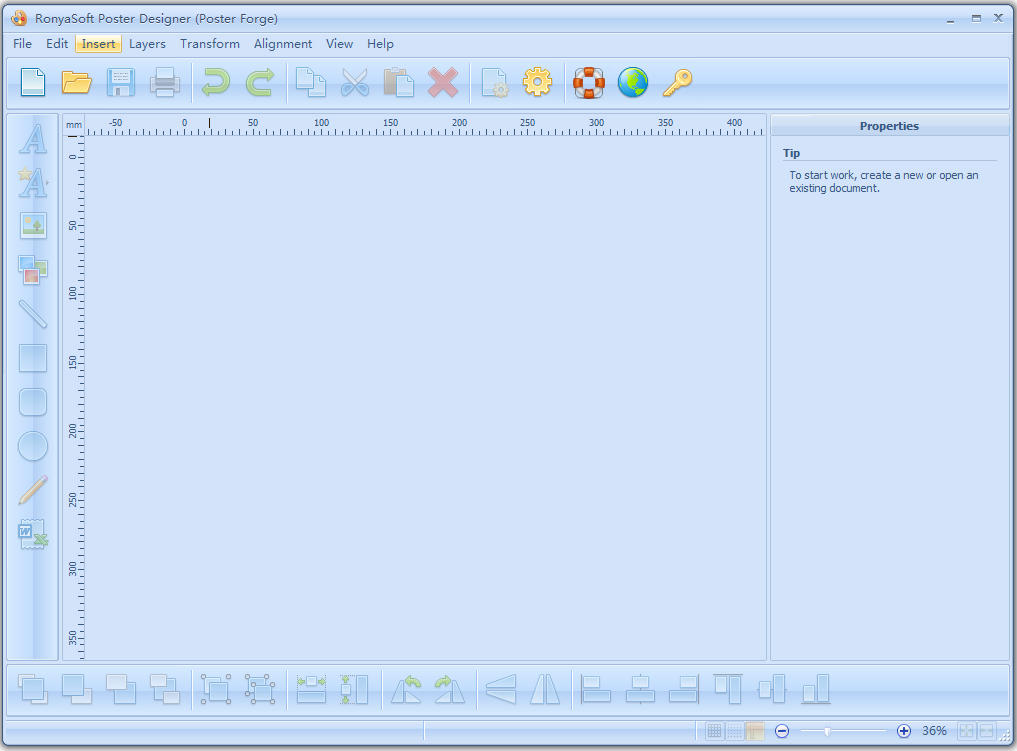Rotate the object left
This screenshot has height=751, width=1017.
tap(406, 689)
